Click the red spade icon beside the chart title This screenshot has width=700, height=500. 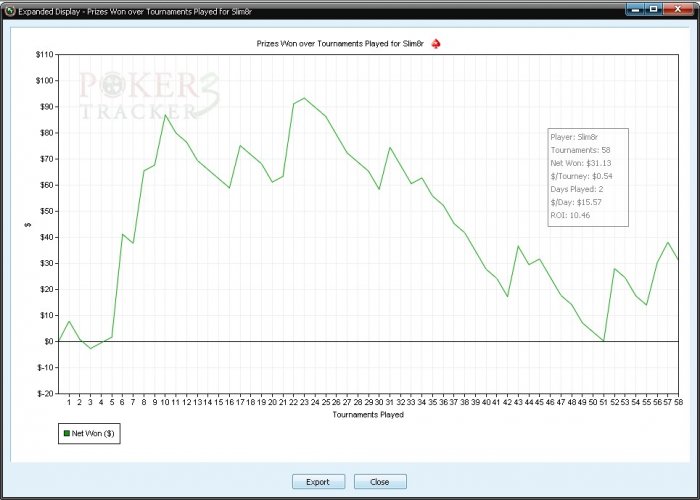point(436,44)
